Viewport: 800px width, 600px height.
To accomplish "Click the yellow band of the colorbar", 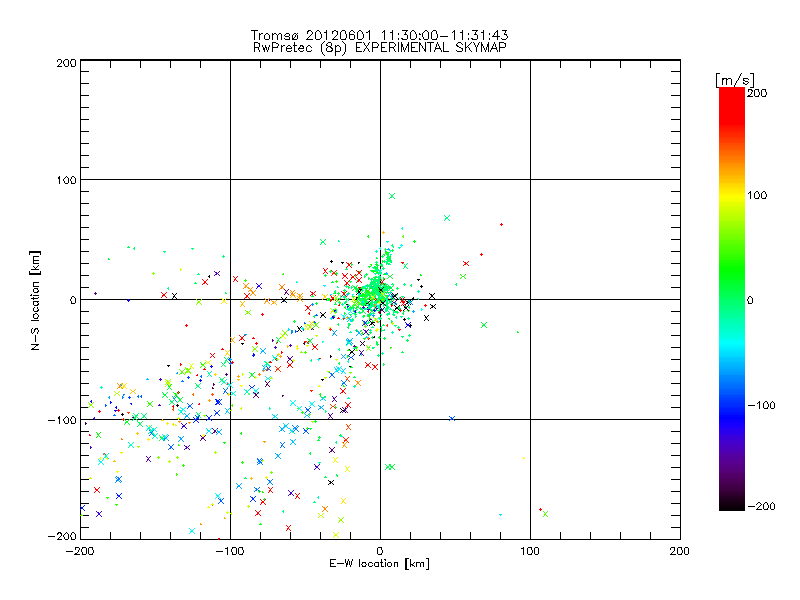I will coord(732,195).
